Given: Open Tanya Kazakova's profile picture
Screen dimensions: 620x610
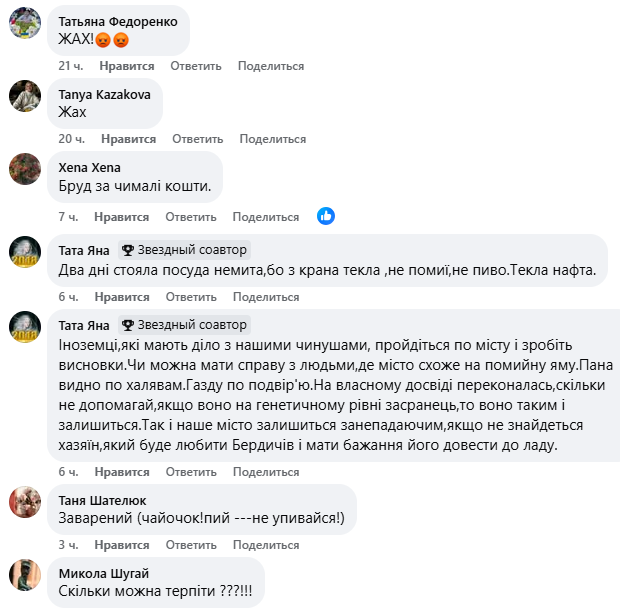Looking at the screenshot, I should tap(24, 96).
